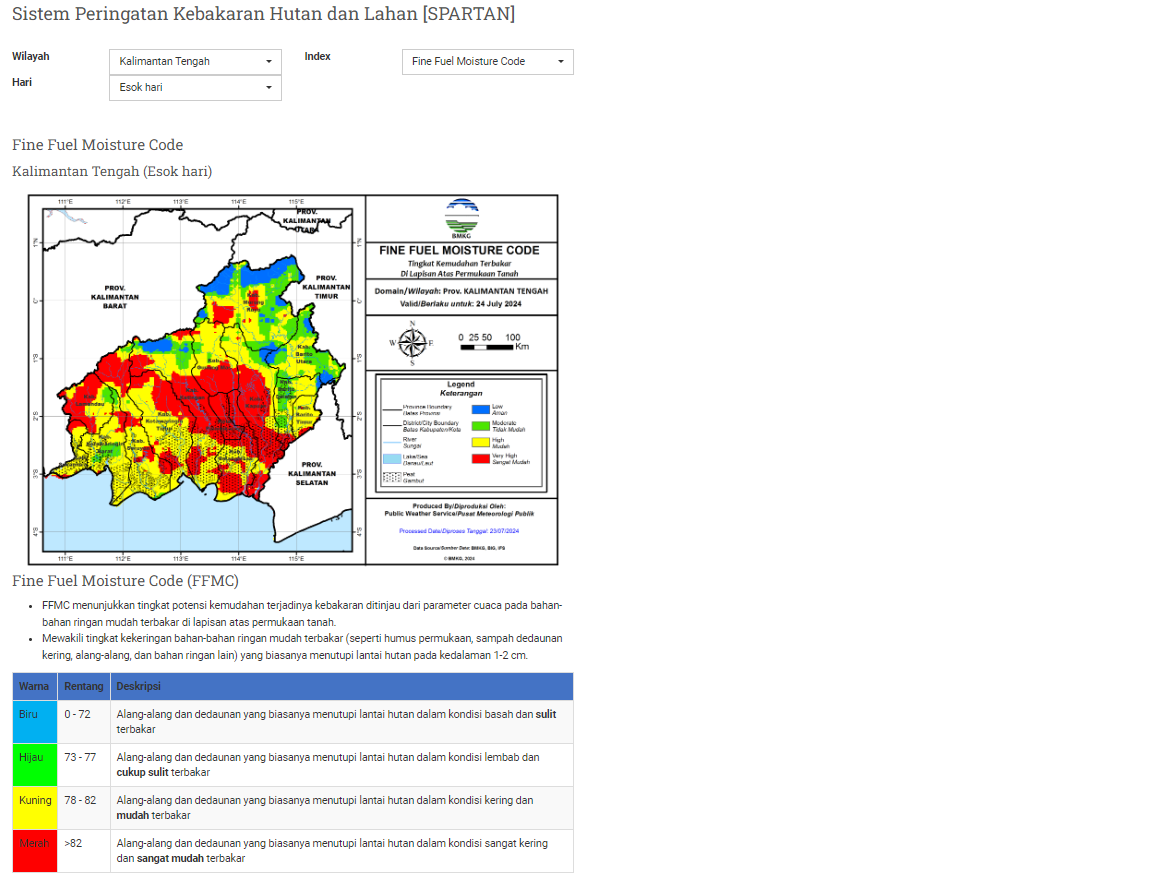Viewport: 1152px width, 875px height.
Task: Click the red Very High legend swatch
Action: pyautogui.click(x=480, y=459)
